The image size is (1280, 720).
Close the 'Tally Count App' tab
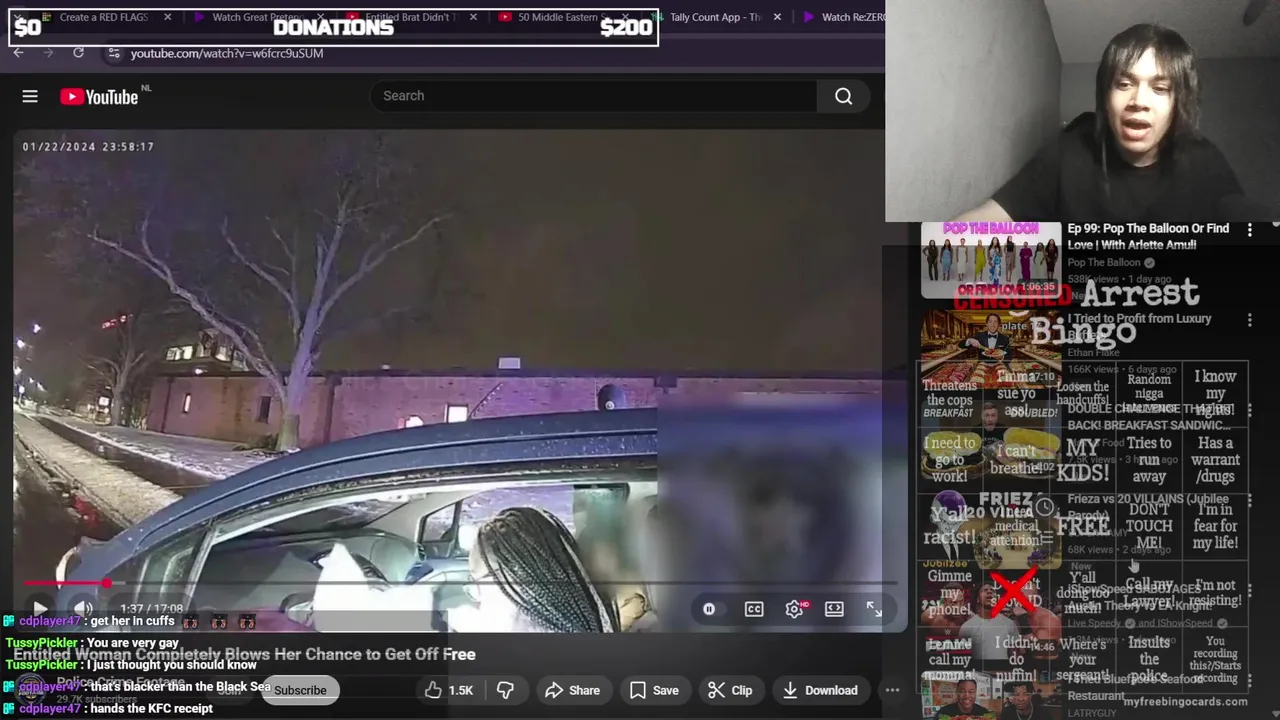(777, 17)
